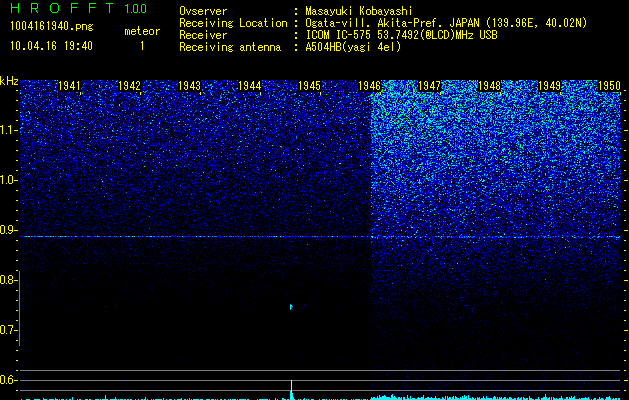Click the 1947 time marker
629x400 pixels.
pyautogui.click(x=429, y=86)
